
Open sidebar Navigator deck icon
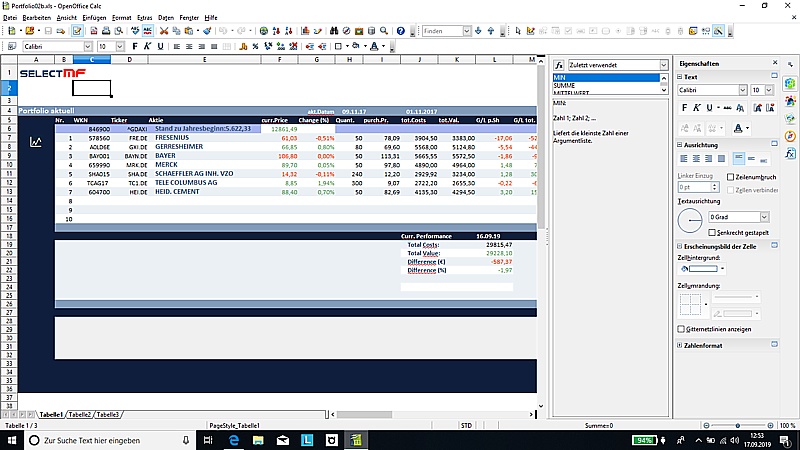coord(790,136)
